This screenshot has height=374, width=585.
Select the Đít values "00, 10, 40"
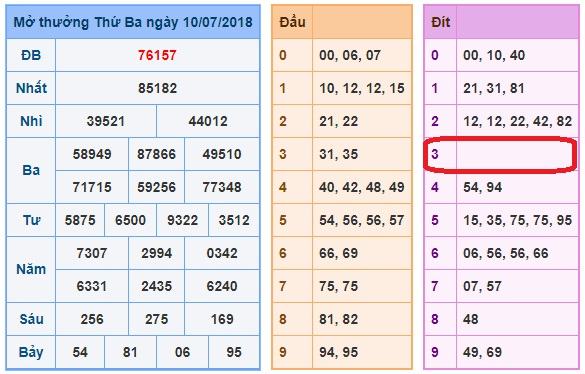coord(494,56)
